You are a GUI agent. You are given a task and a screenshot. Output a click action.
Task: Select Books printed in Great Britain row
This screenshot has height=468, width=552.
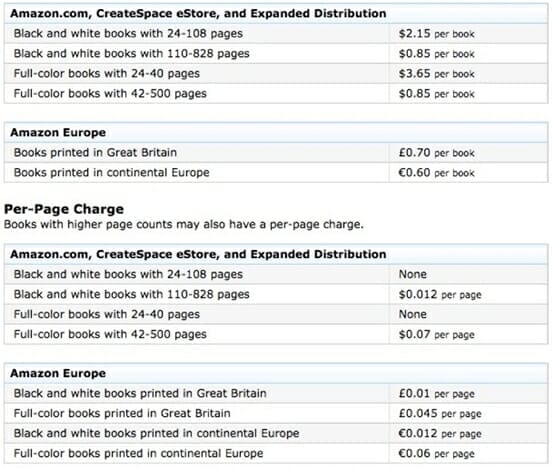276,152
